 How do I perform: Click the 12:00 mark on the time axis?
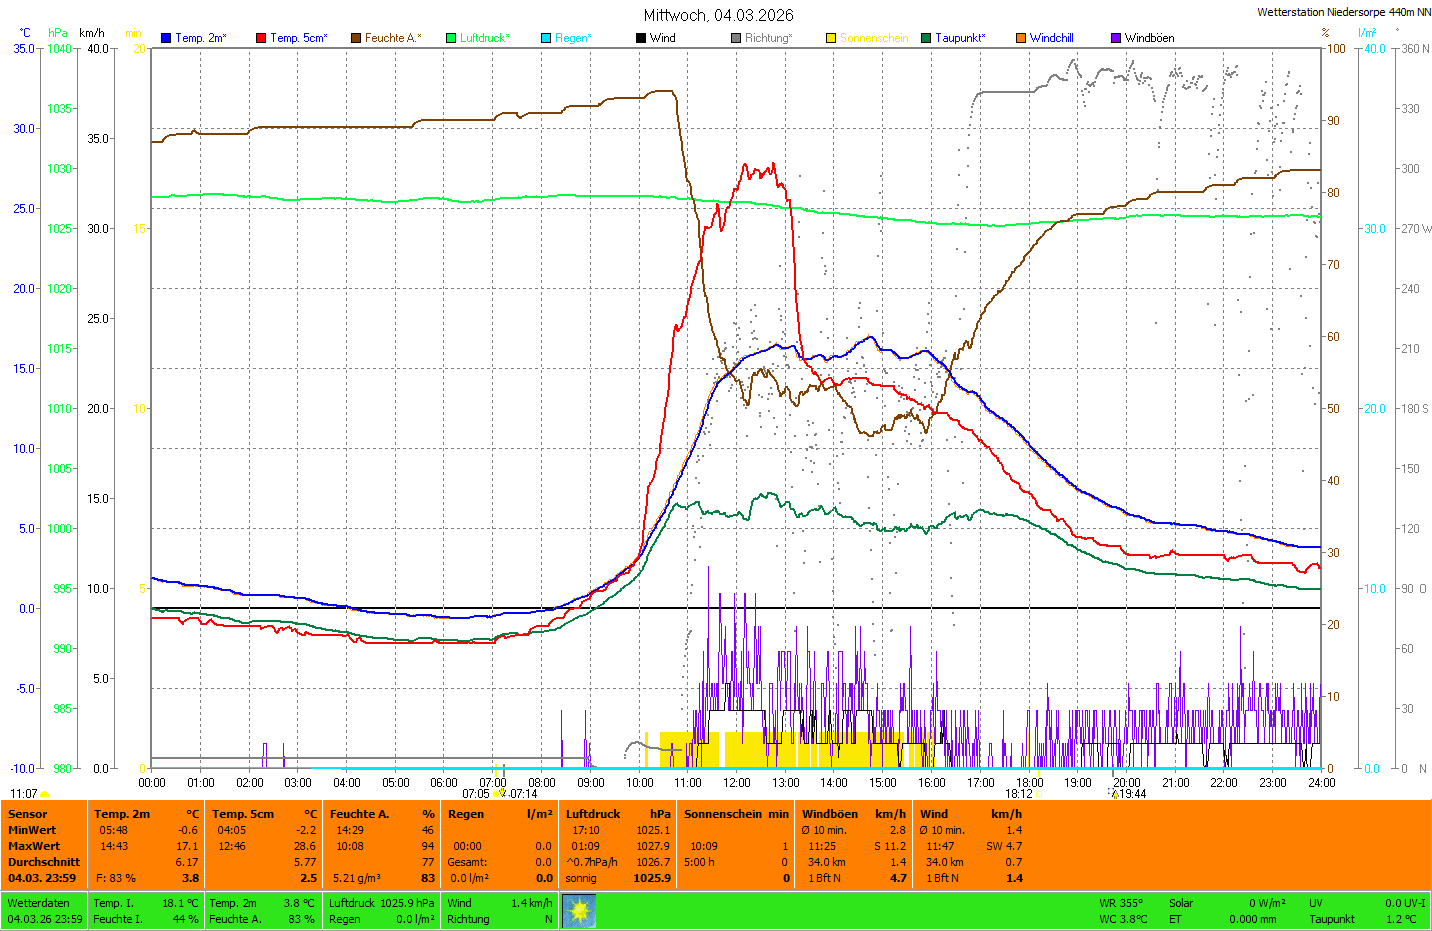pos(737,783)
